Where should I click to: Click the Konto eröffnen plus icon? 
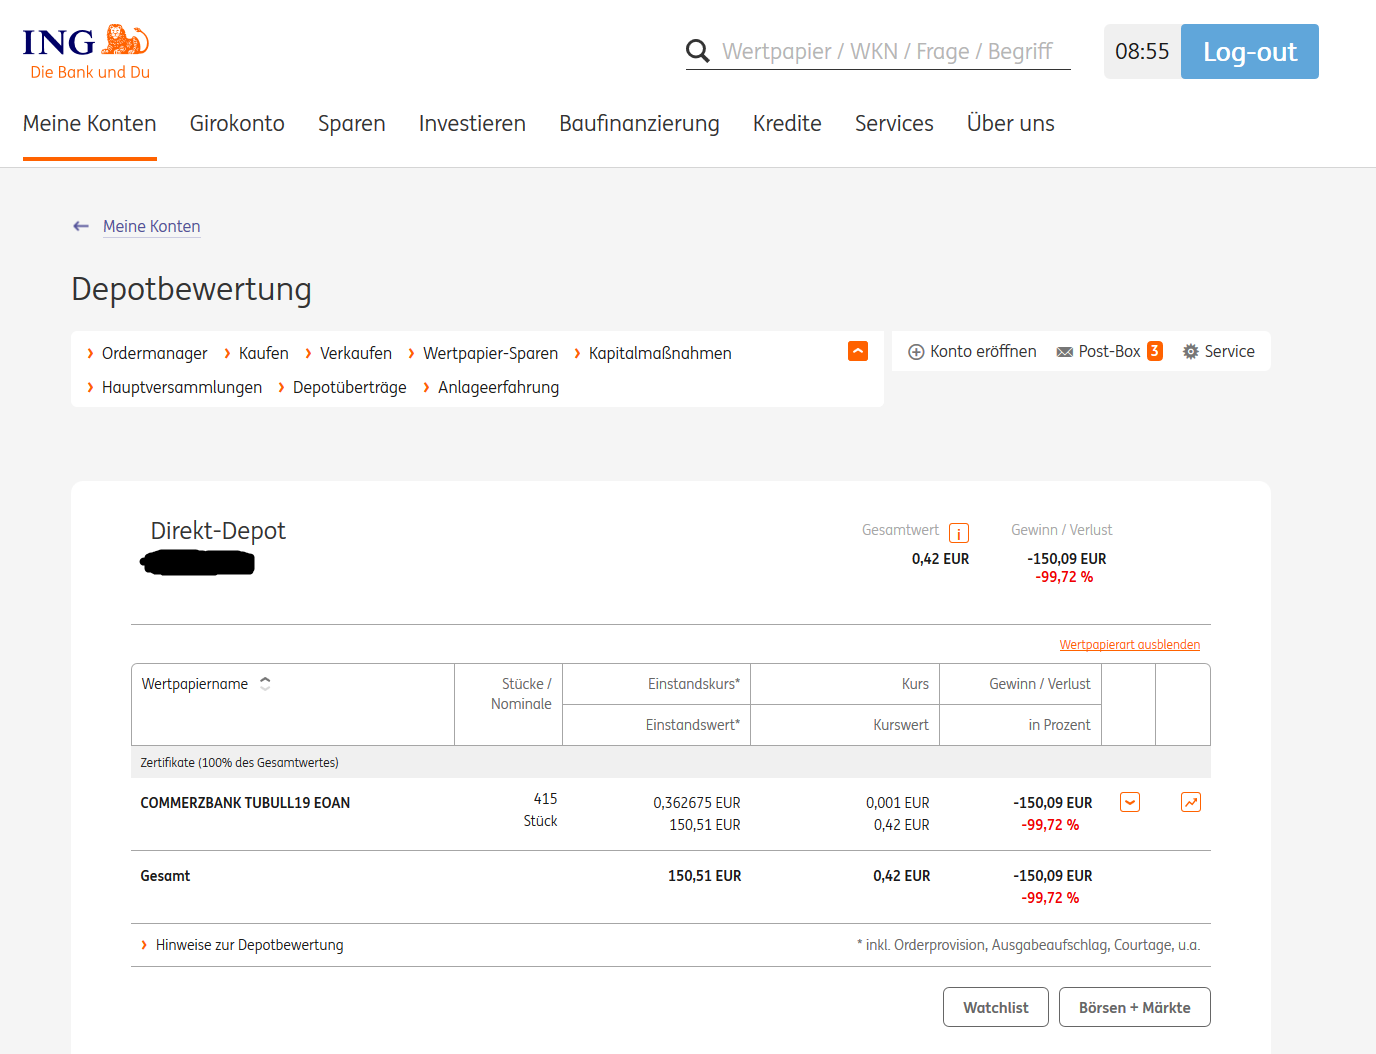[915, 352]
